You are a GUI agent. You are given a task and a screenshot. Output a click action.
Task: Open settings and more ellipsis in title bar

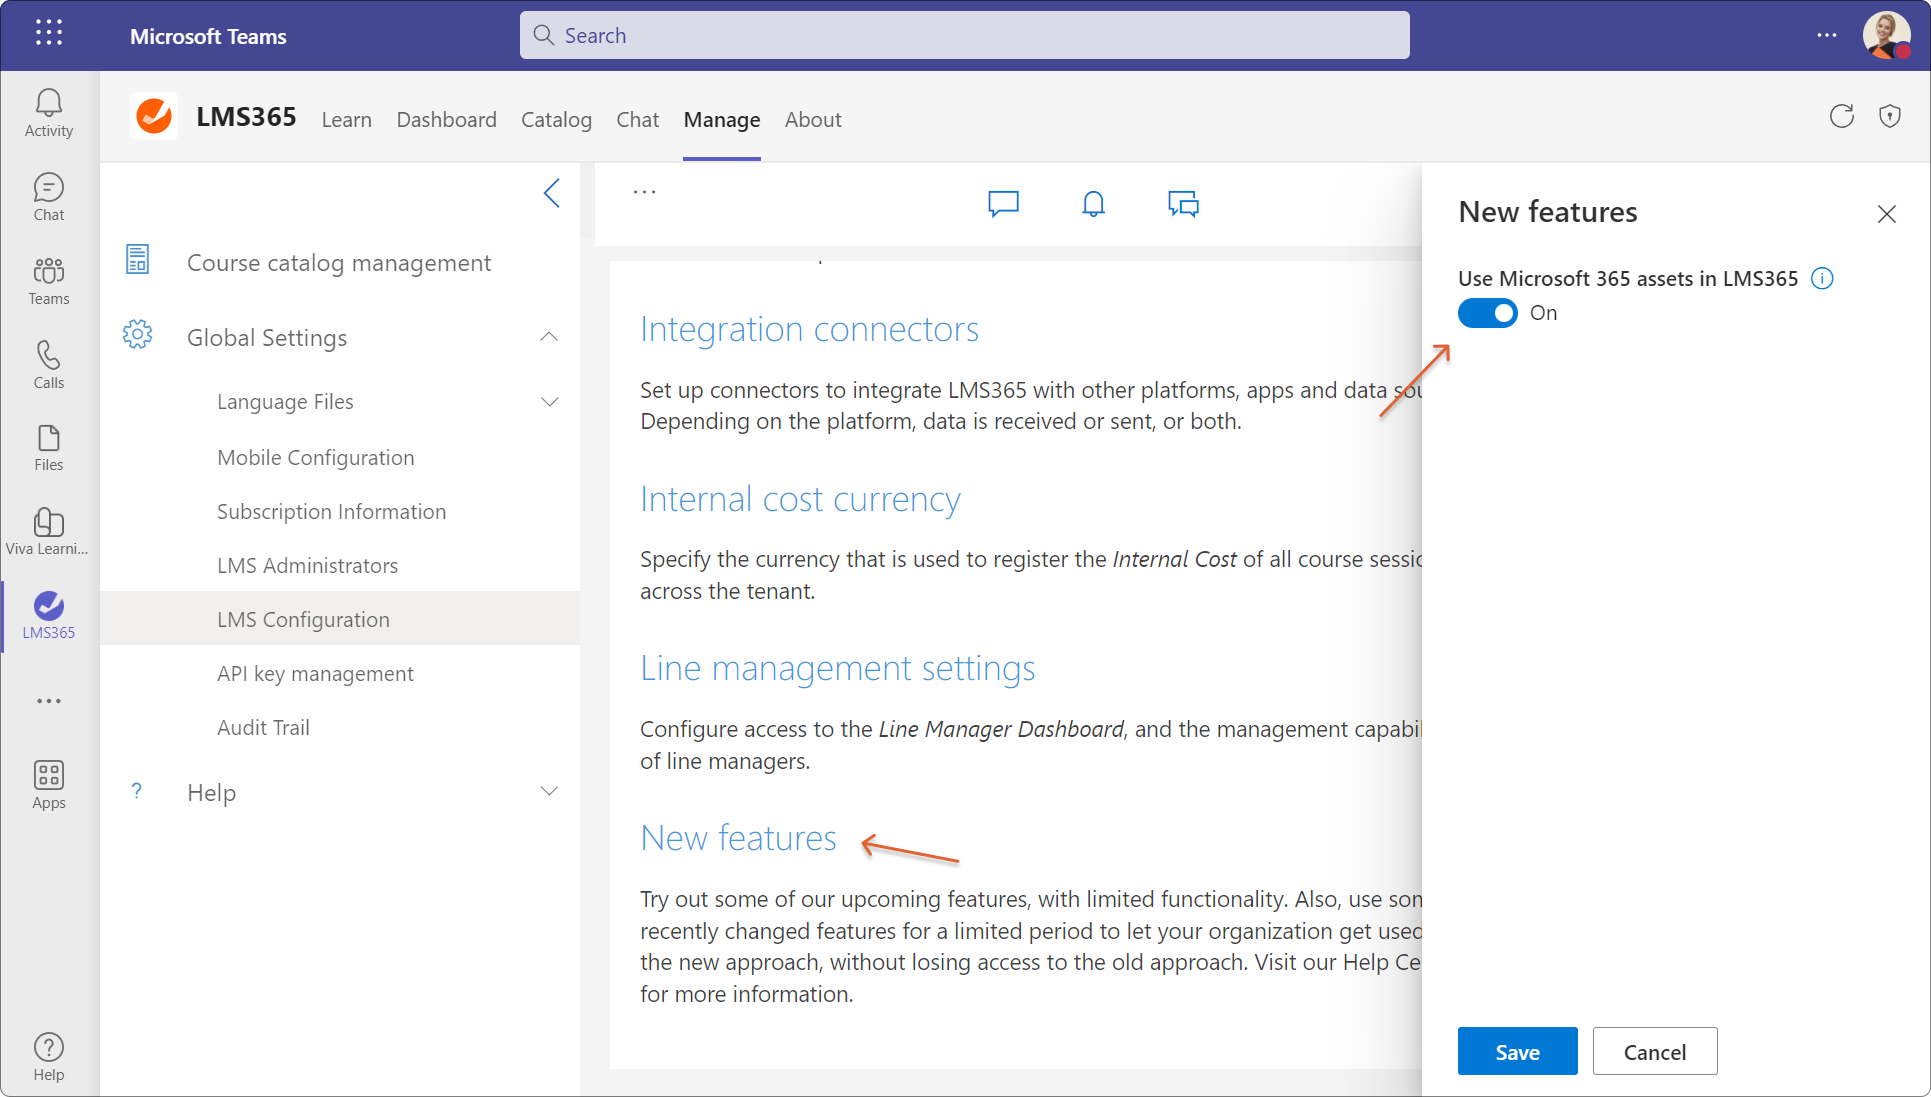point(1827,35)
